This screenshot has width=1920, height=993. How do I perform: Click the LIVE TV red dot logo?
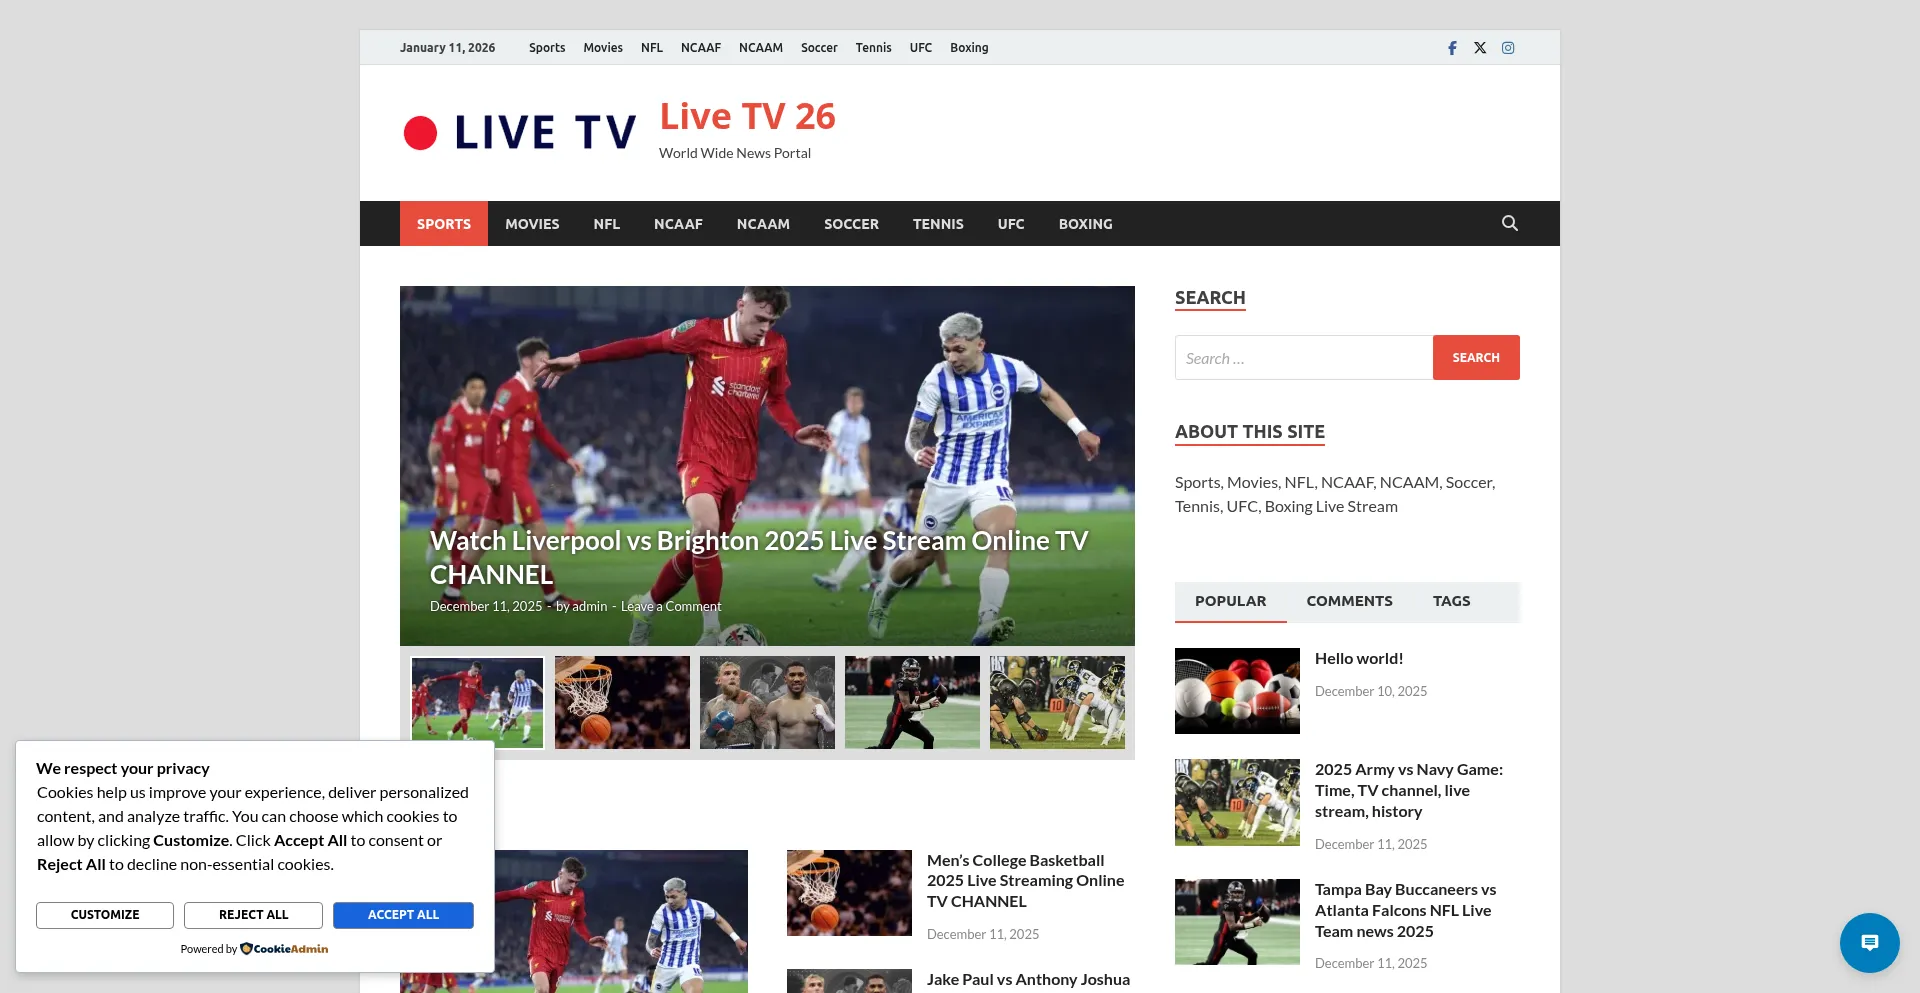(x=421, y=130)
